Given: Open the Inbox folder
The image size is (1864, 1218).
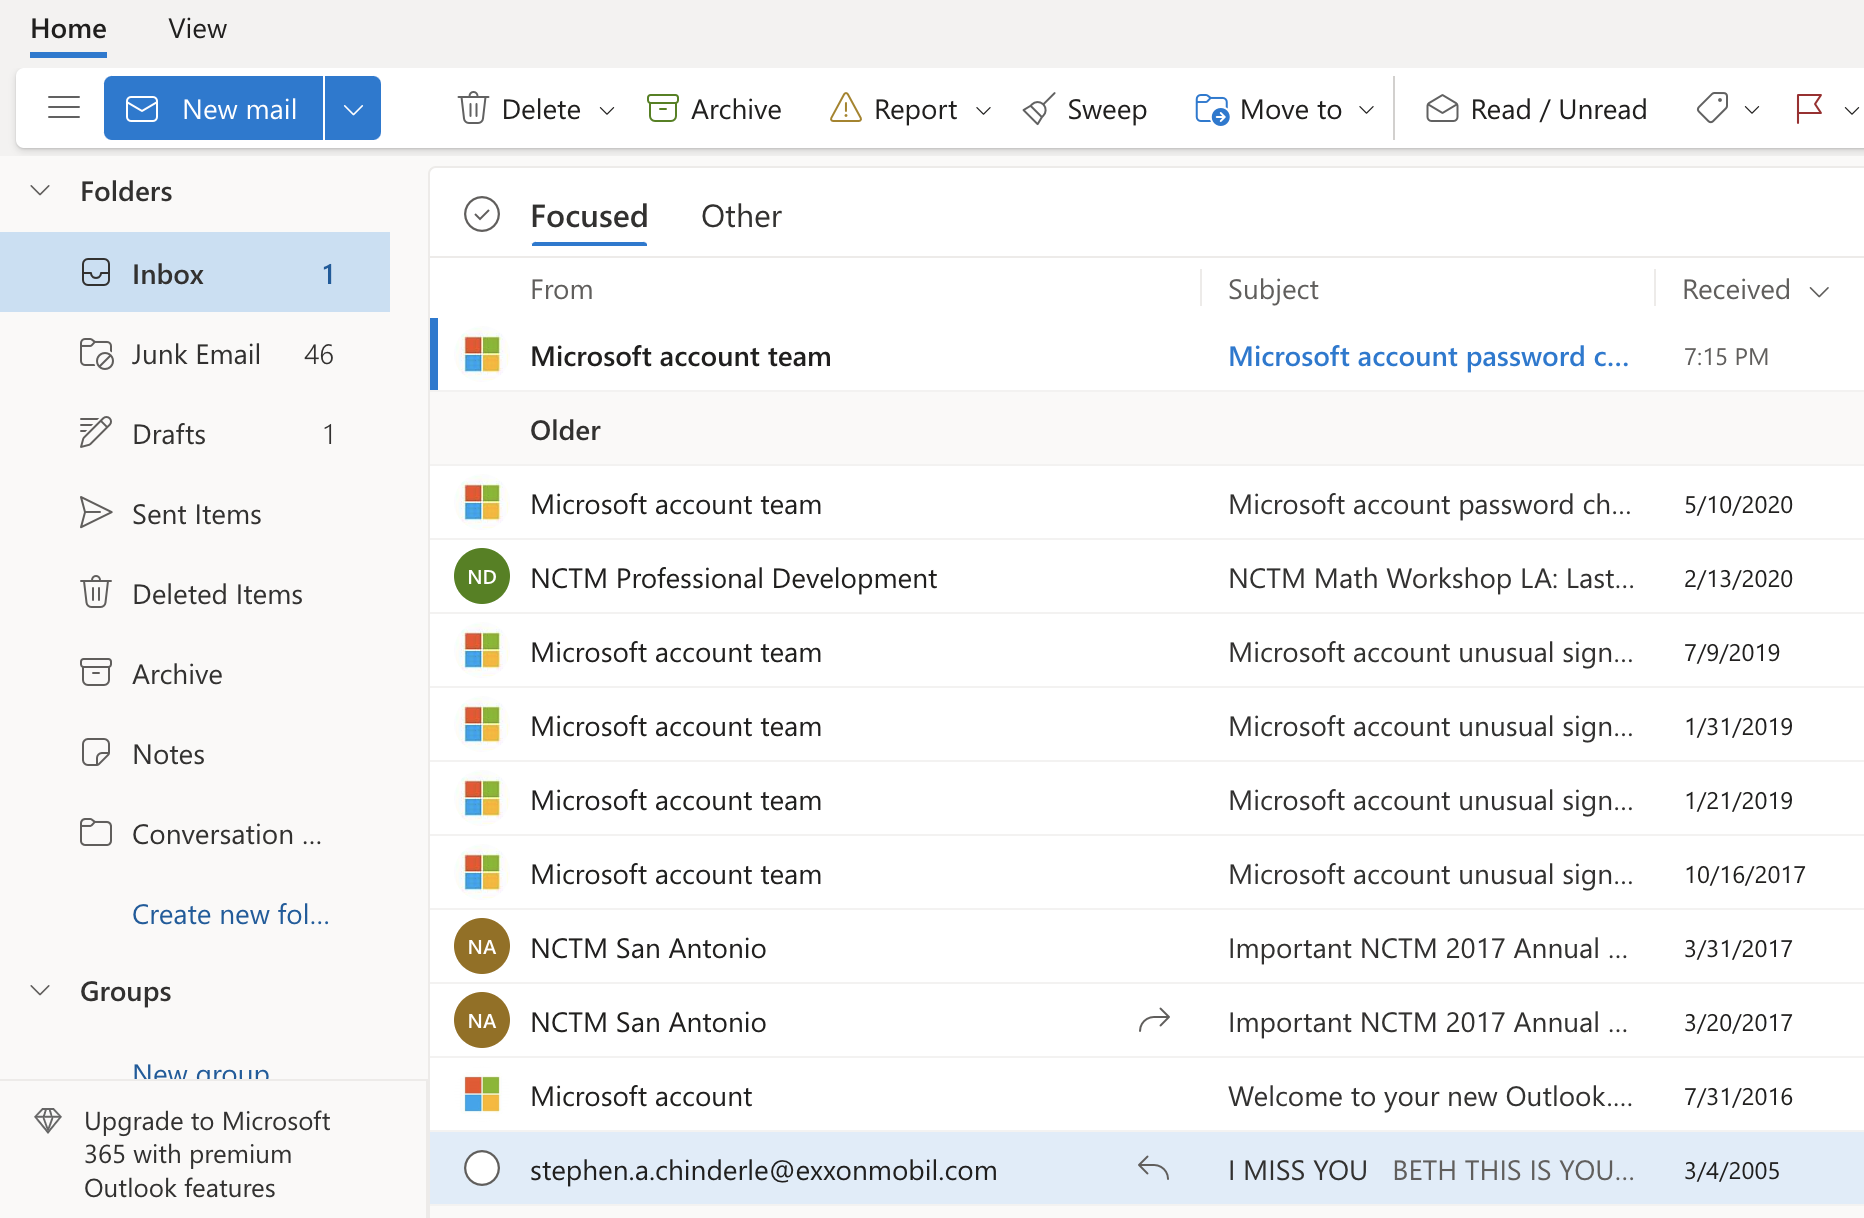Looking at the screenshot, I should (195, 272).
